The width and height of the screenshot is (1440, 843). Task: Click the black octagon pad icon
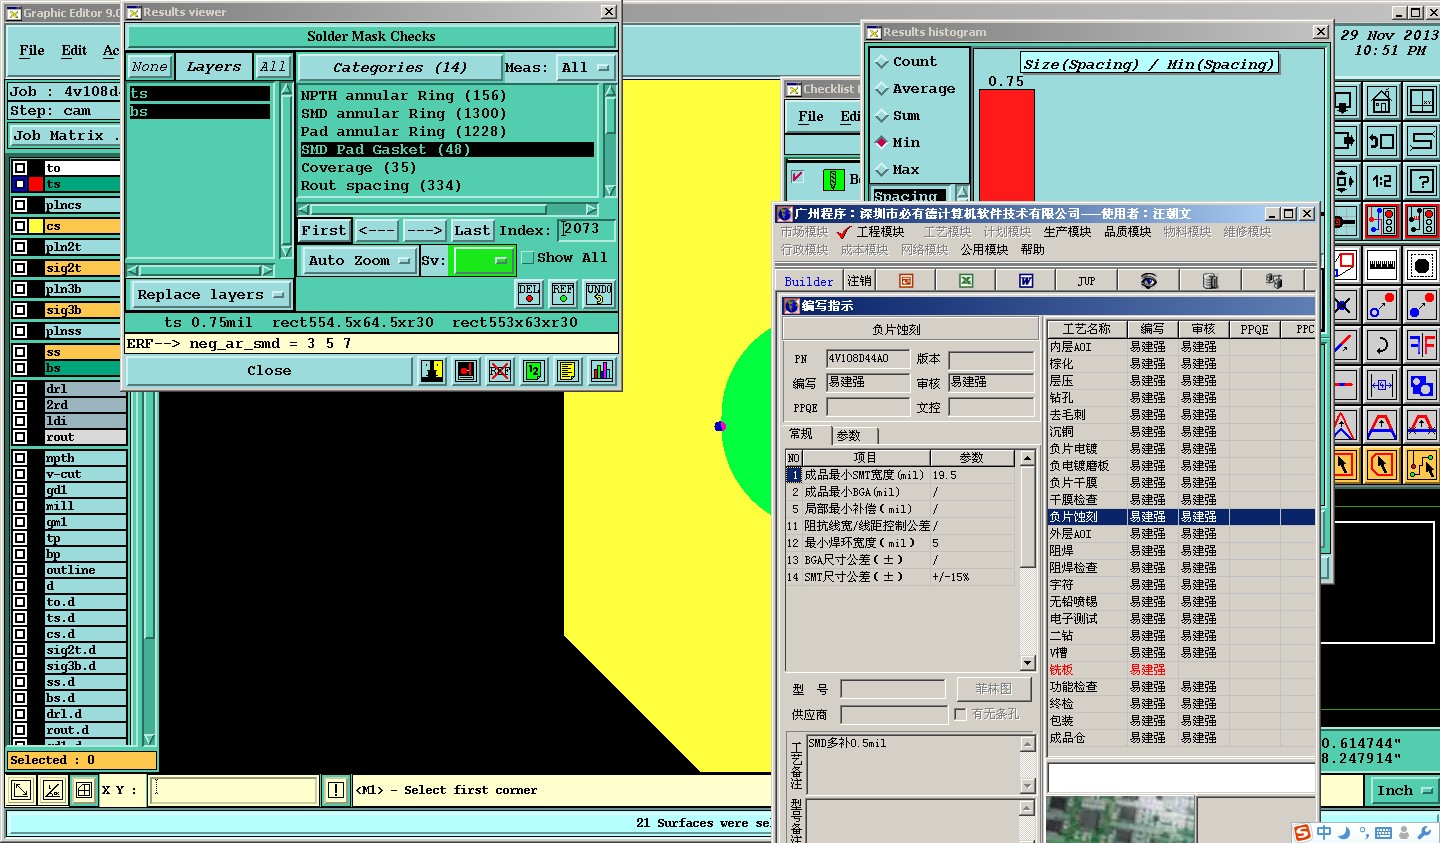coord(1421,266)
